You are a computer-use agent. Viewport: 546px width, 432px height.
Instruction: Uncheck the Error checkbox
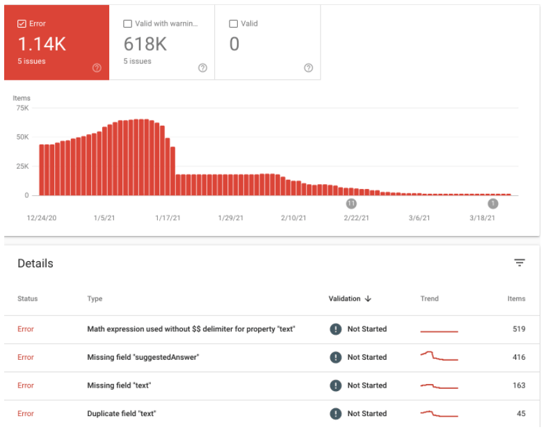22,24
